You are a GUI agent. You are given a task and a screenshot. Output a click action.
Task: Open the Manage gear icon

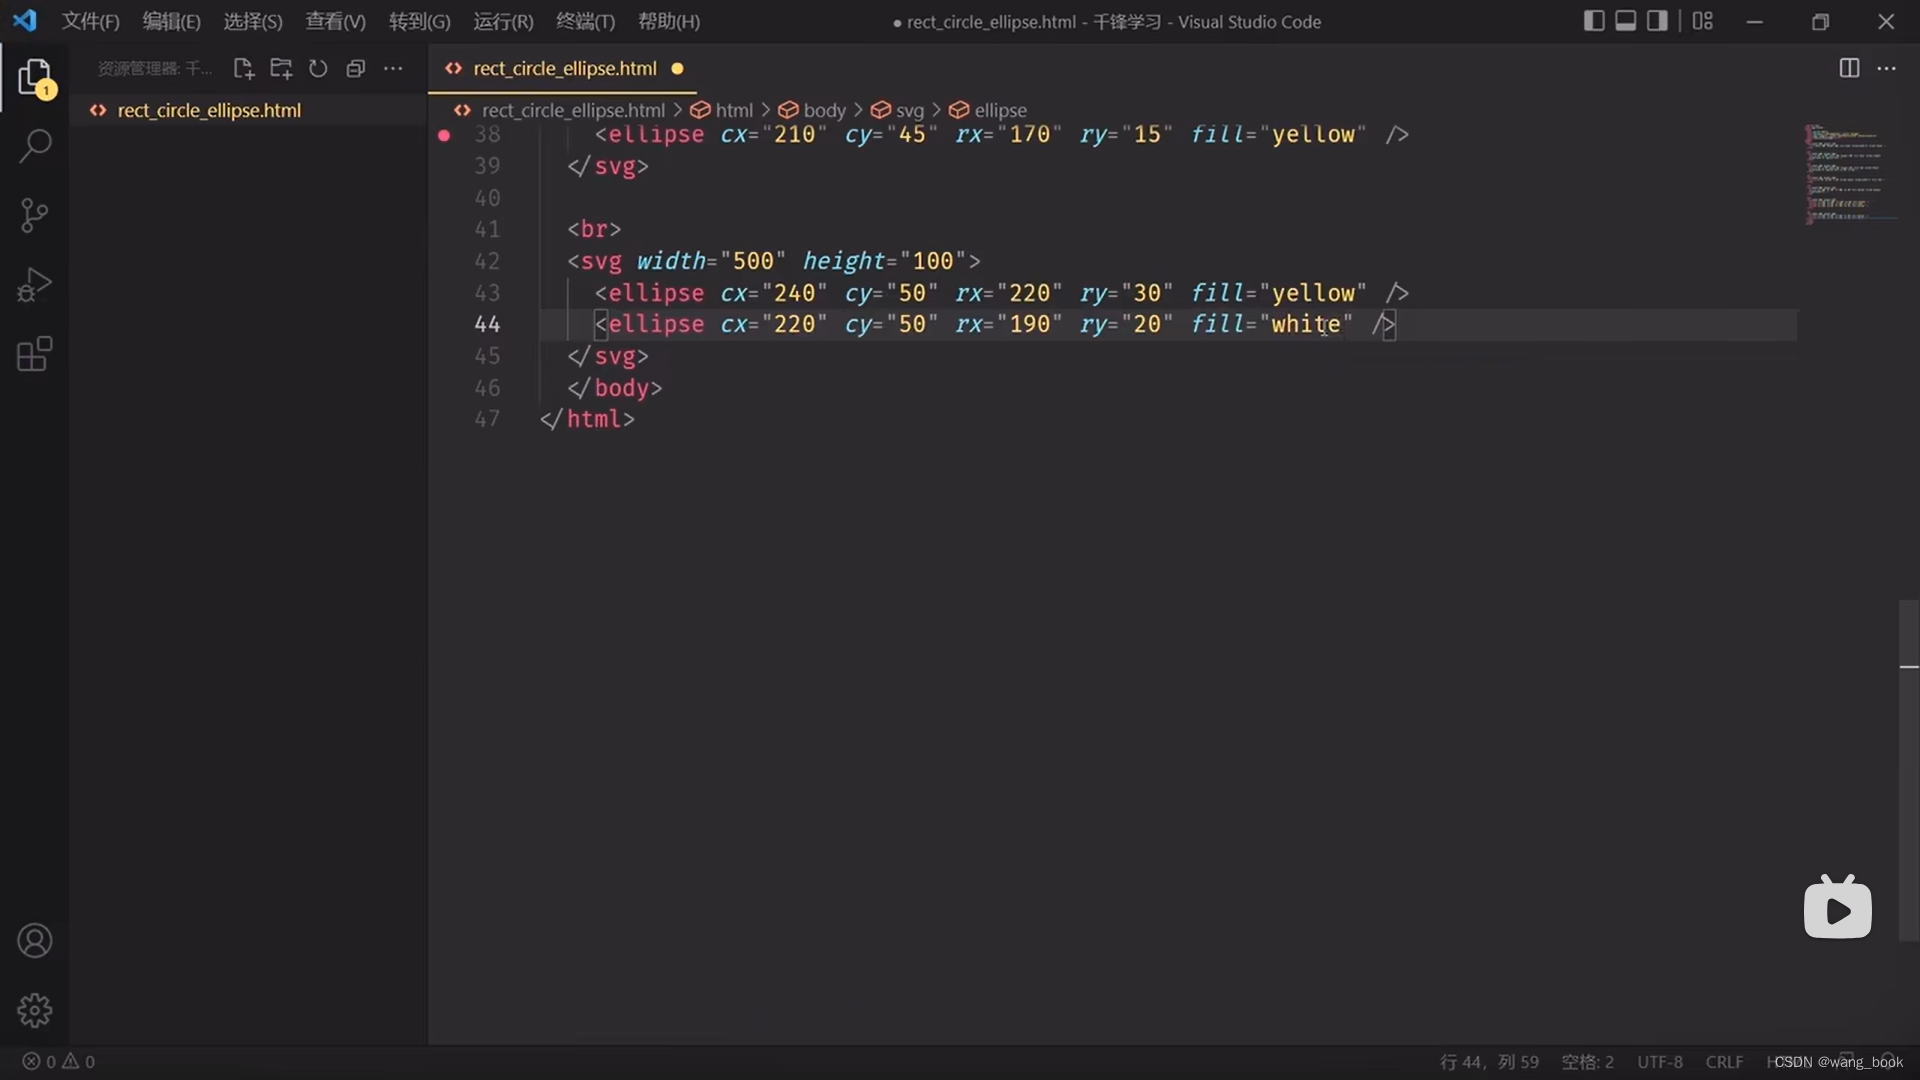35,1010
